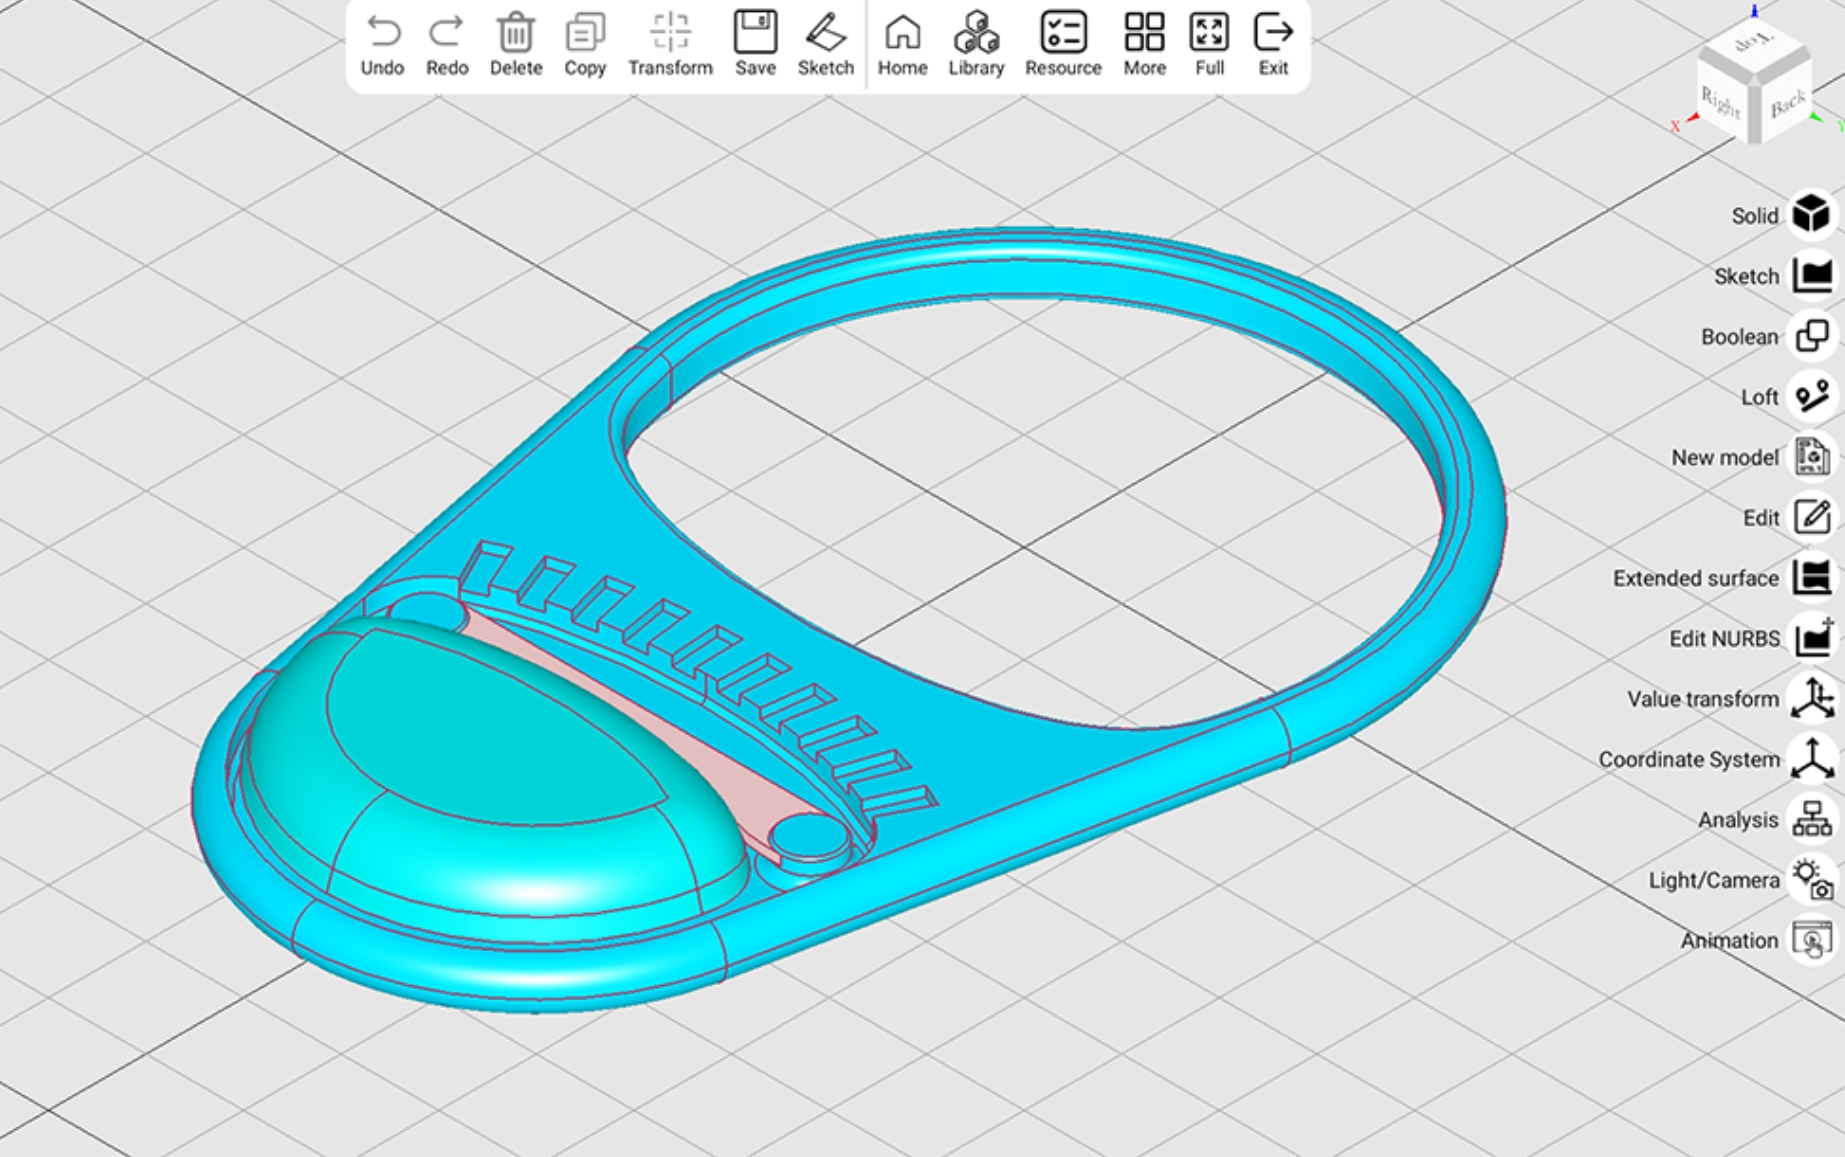Undo the last action
Screen dimensions: 1845x1157
pyautogui.click(x=383, y=42)
